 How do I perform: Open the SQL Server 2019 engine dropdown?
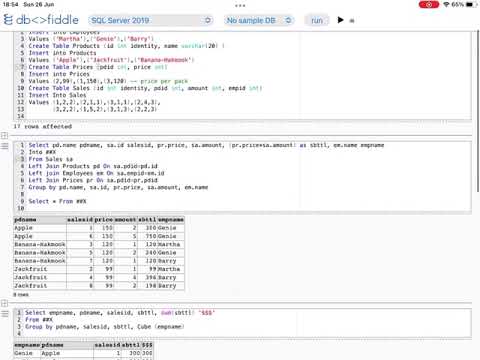(151, 20)
